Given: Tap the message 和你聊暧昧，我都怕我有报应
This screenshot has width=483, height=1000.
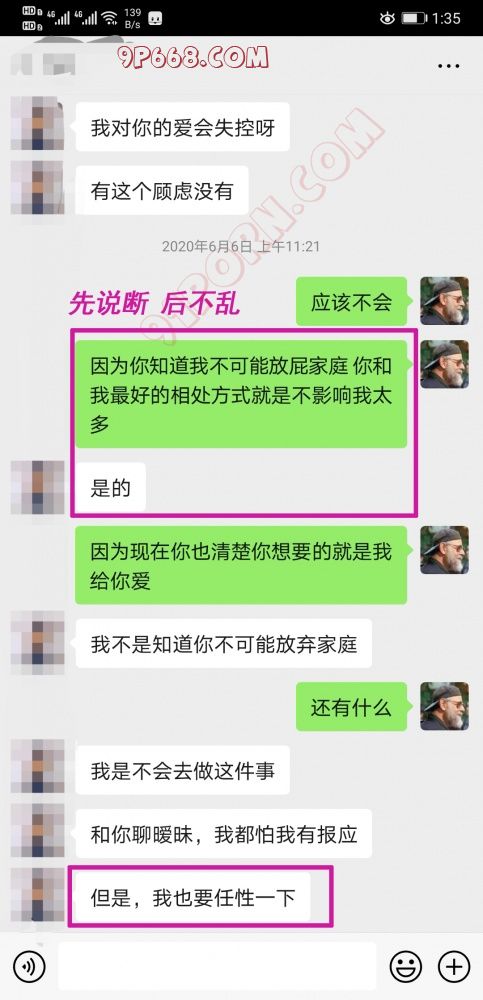Looking at the screenshot, I should coord(223,834).
